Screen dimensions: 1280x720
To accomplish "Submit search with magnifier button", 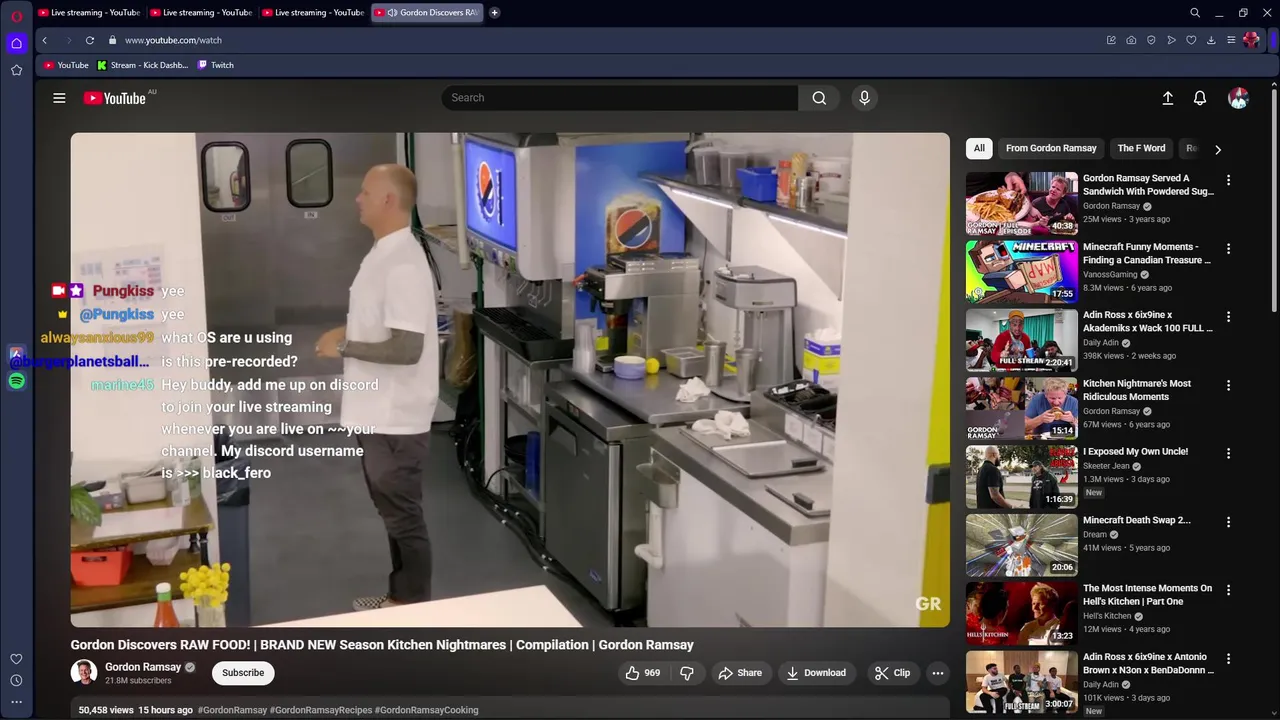I will pyautogui.click(x=819, y=98).
